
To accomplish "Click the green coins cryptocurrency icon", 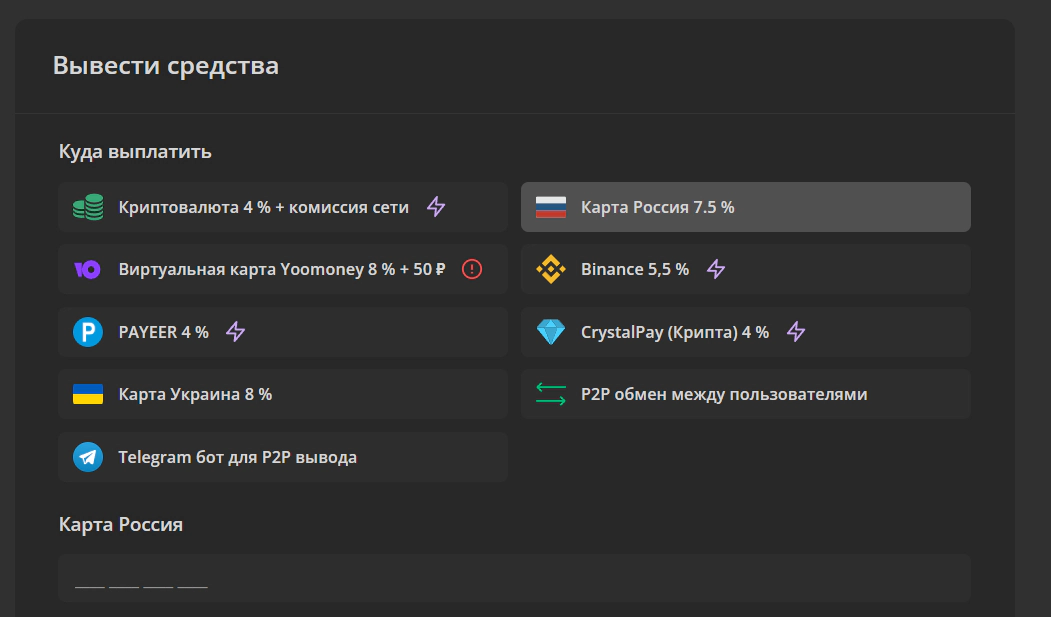I will point(88,207).
